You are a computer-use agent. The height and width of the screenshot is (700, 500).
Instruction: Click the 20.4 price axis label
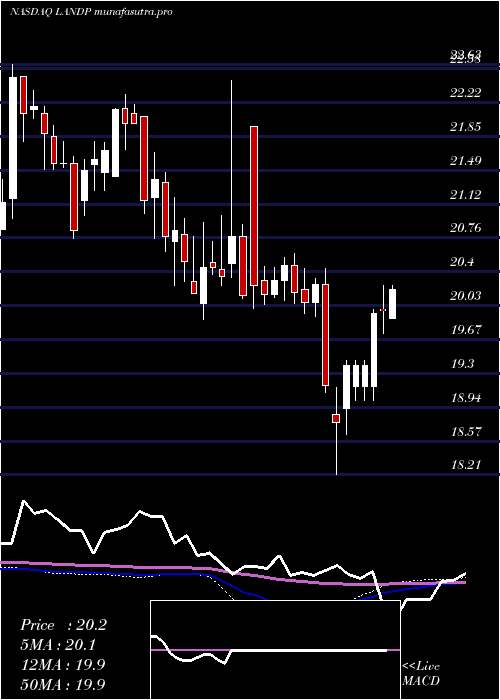pyautogui.click(x=462, y=262)
